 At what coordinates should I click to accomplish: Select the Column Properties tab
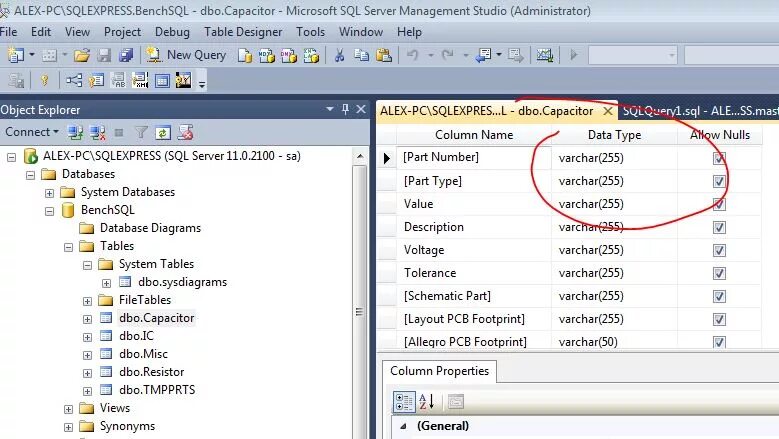[x=439, y=371]
